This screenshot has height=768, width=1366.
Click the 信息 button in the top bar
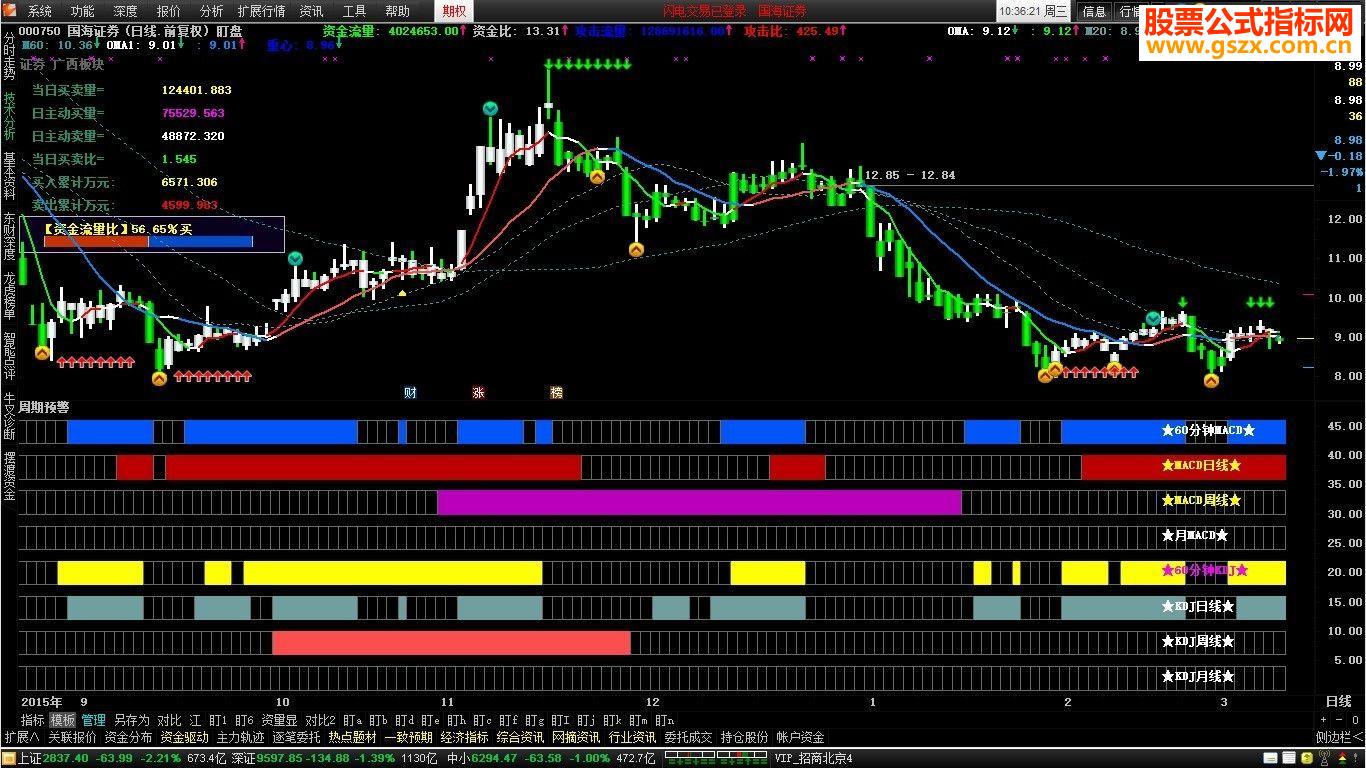click(1095, 11)
